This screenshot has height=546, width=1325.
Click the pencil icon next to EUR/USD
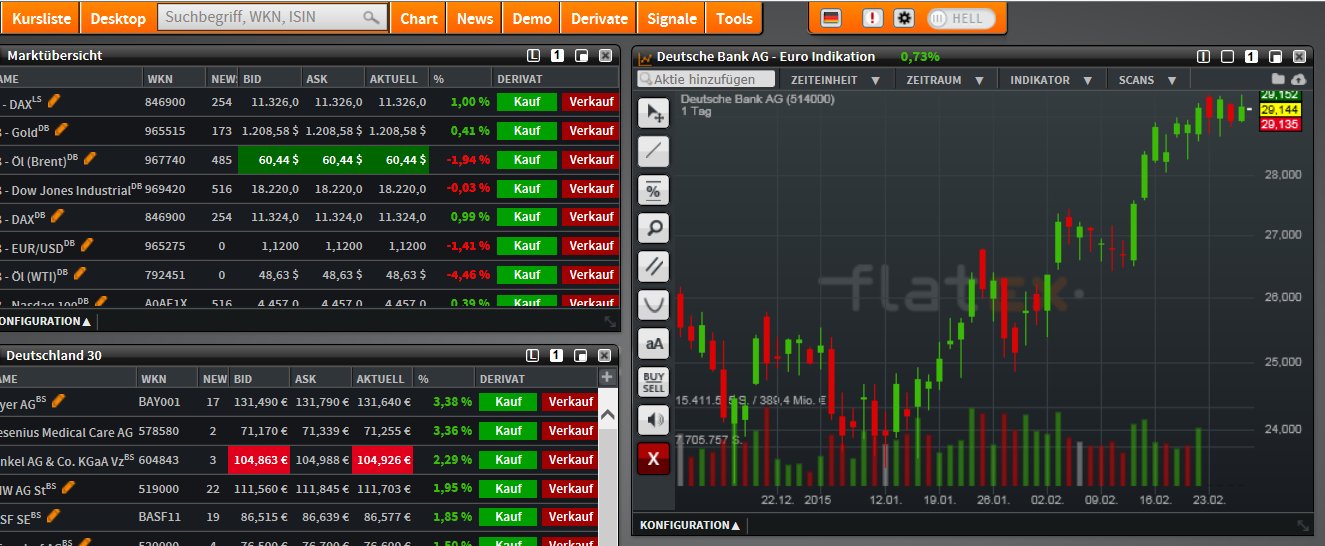87,244
